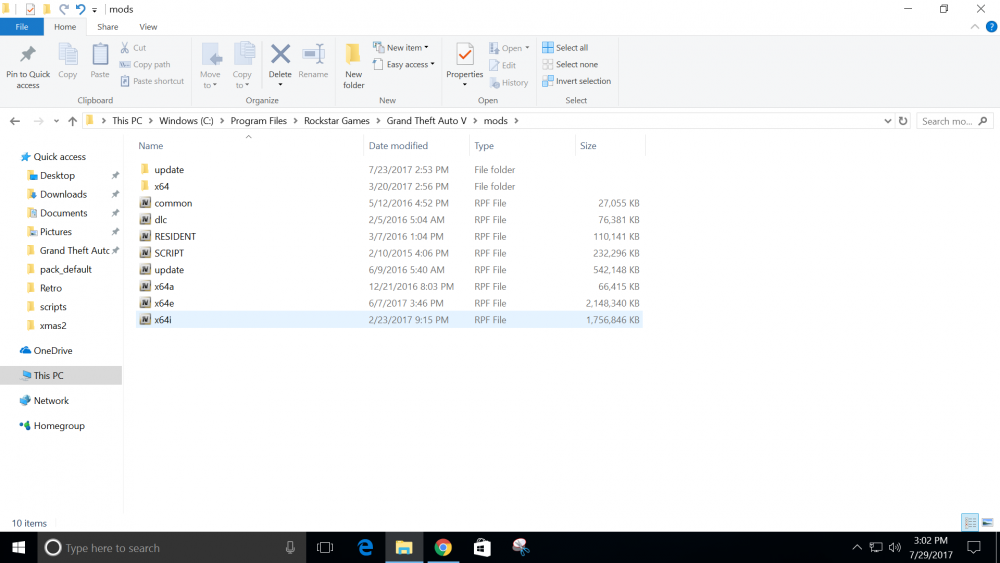Go up one folder level arrow
Image resolution: width=1000 pixels, height=563 pixels.
[73, 121]
